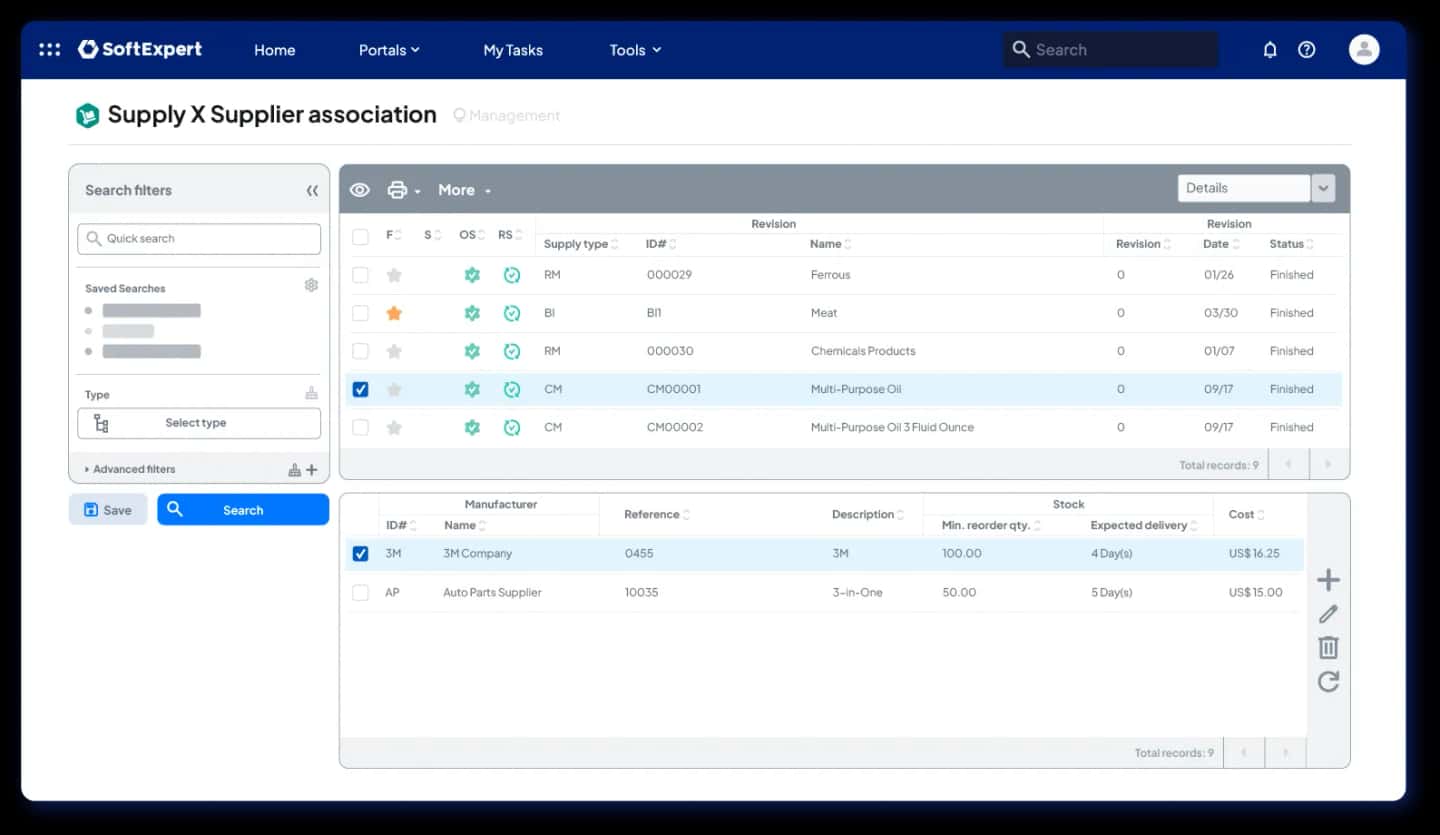Viewport: 1440px width, 835px height.
Task: Click the trash delete icon
Action: coord(1328,647)
